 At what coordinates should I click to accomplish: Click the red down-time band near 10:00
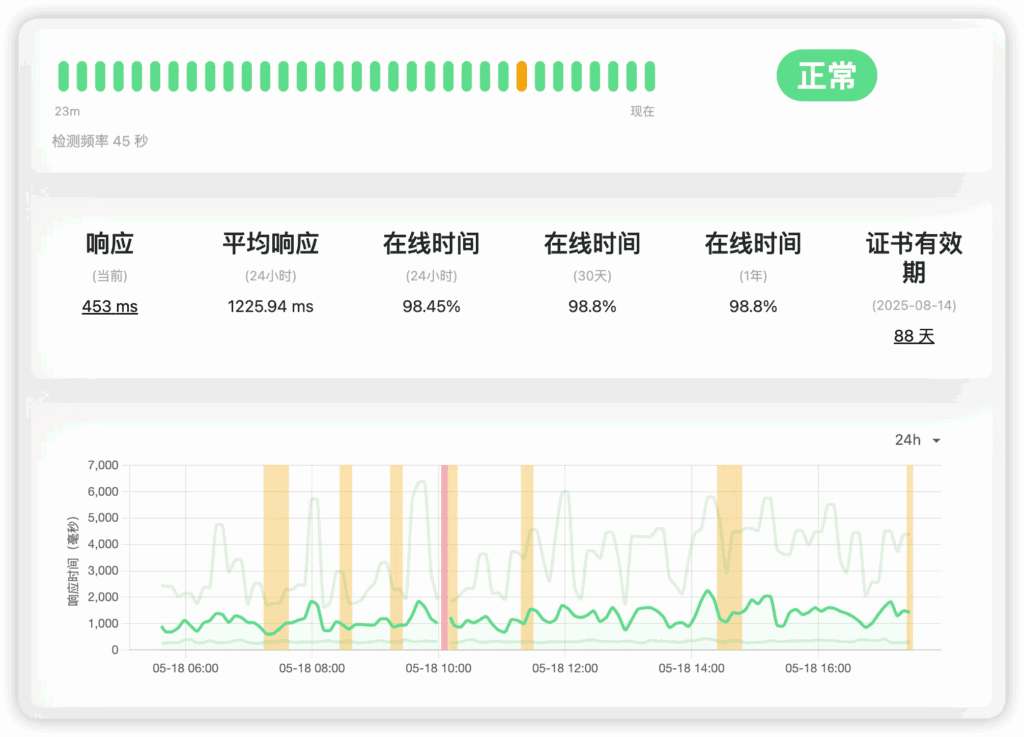(x=444, y=557)
